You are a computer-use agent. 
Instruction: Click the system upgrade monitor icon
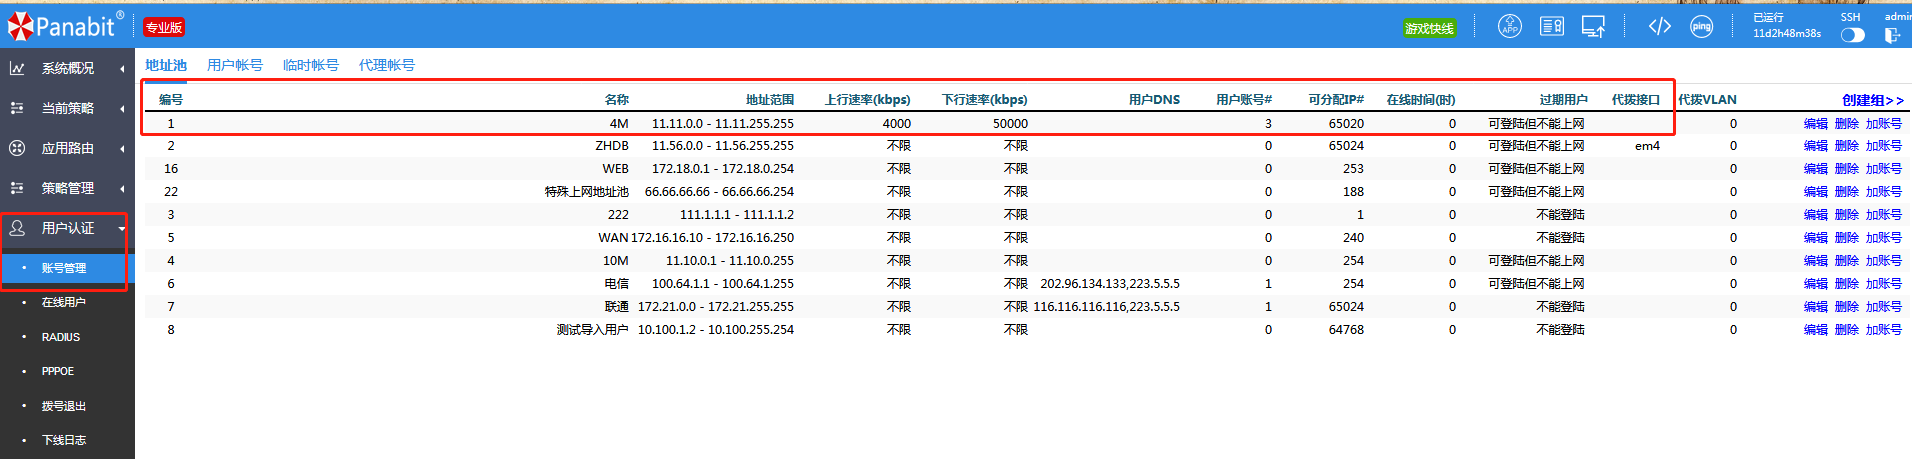coord(1593,27)
